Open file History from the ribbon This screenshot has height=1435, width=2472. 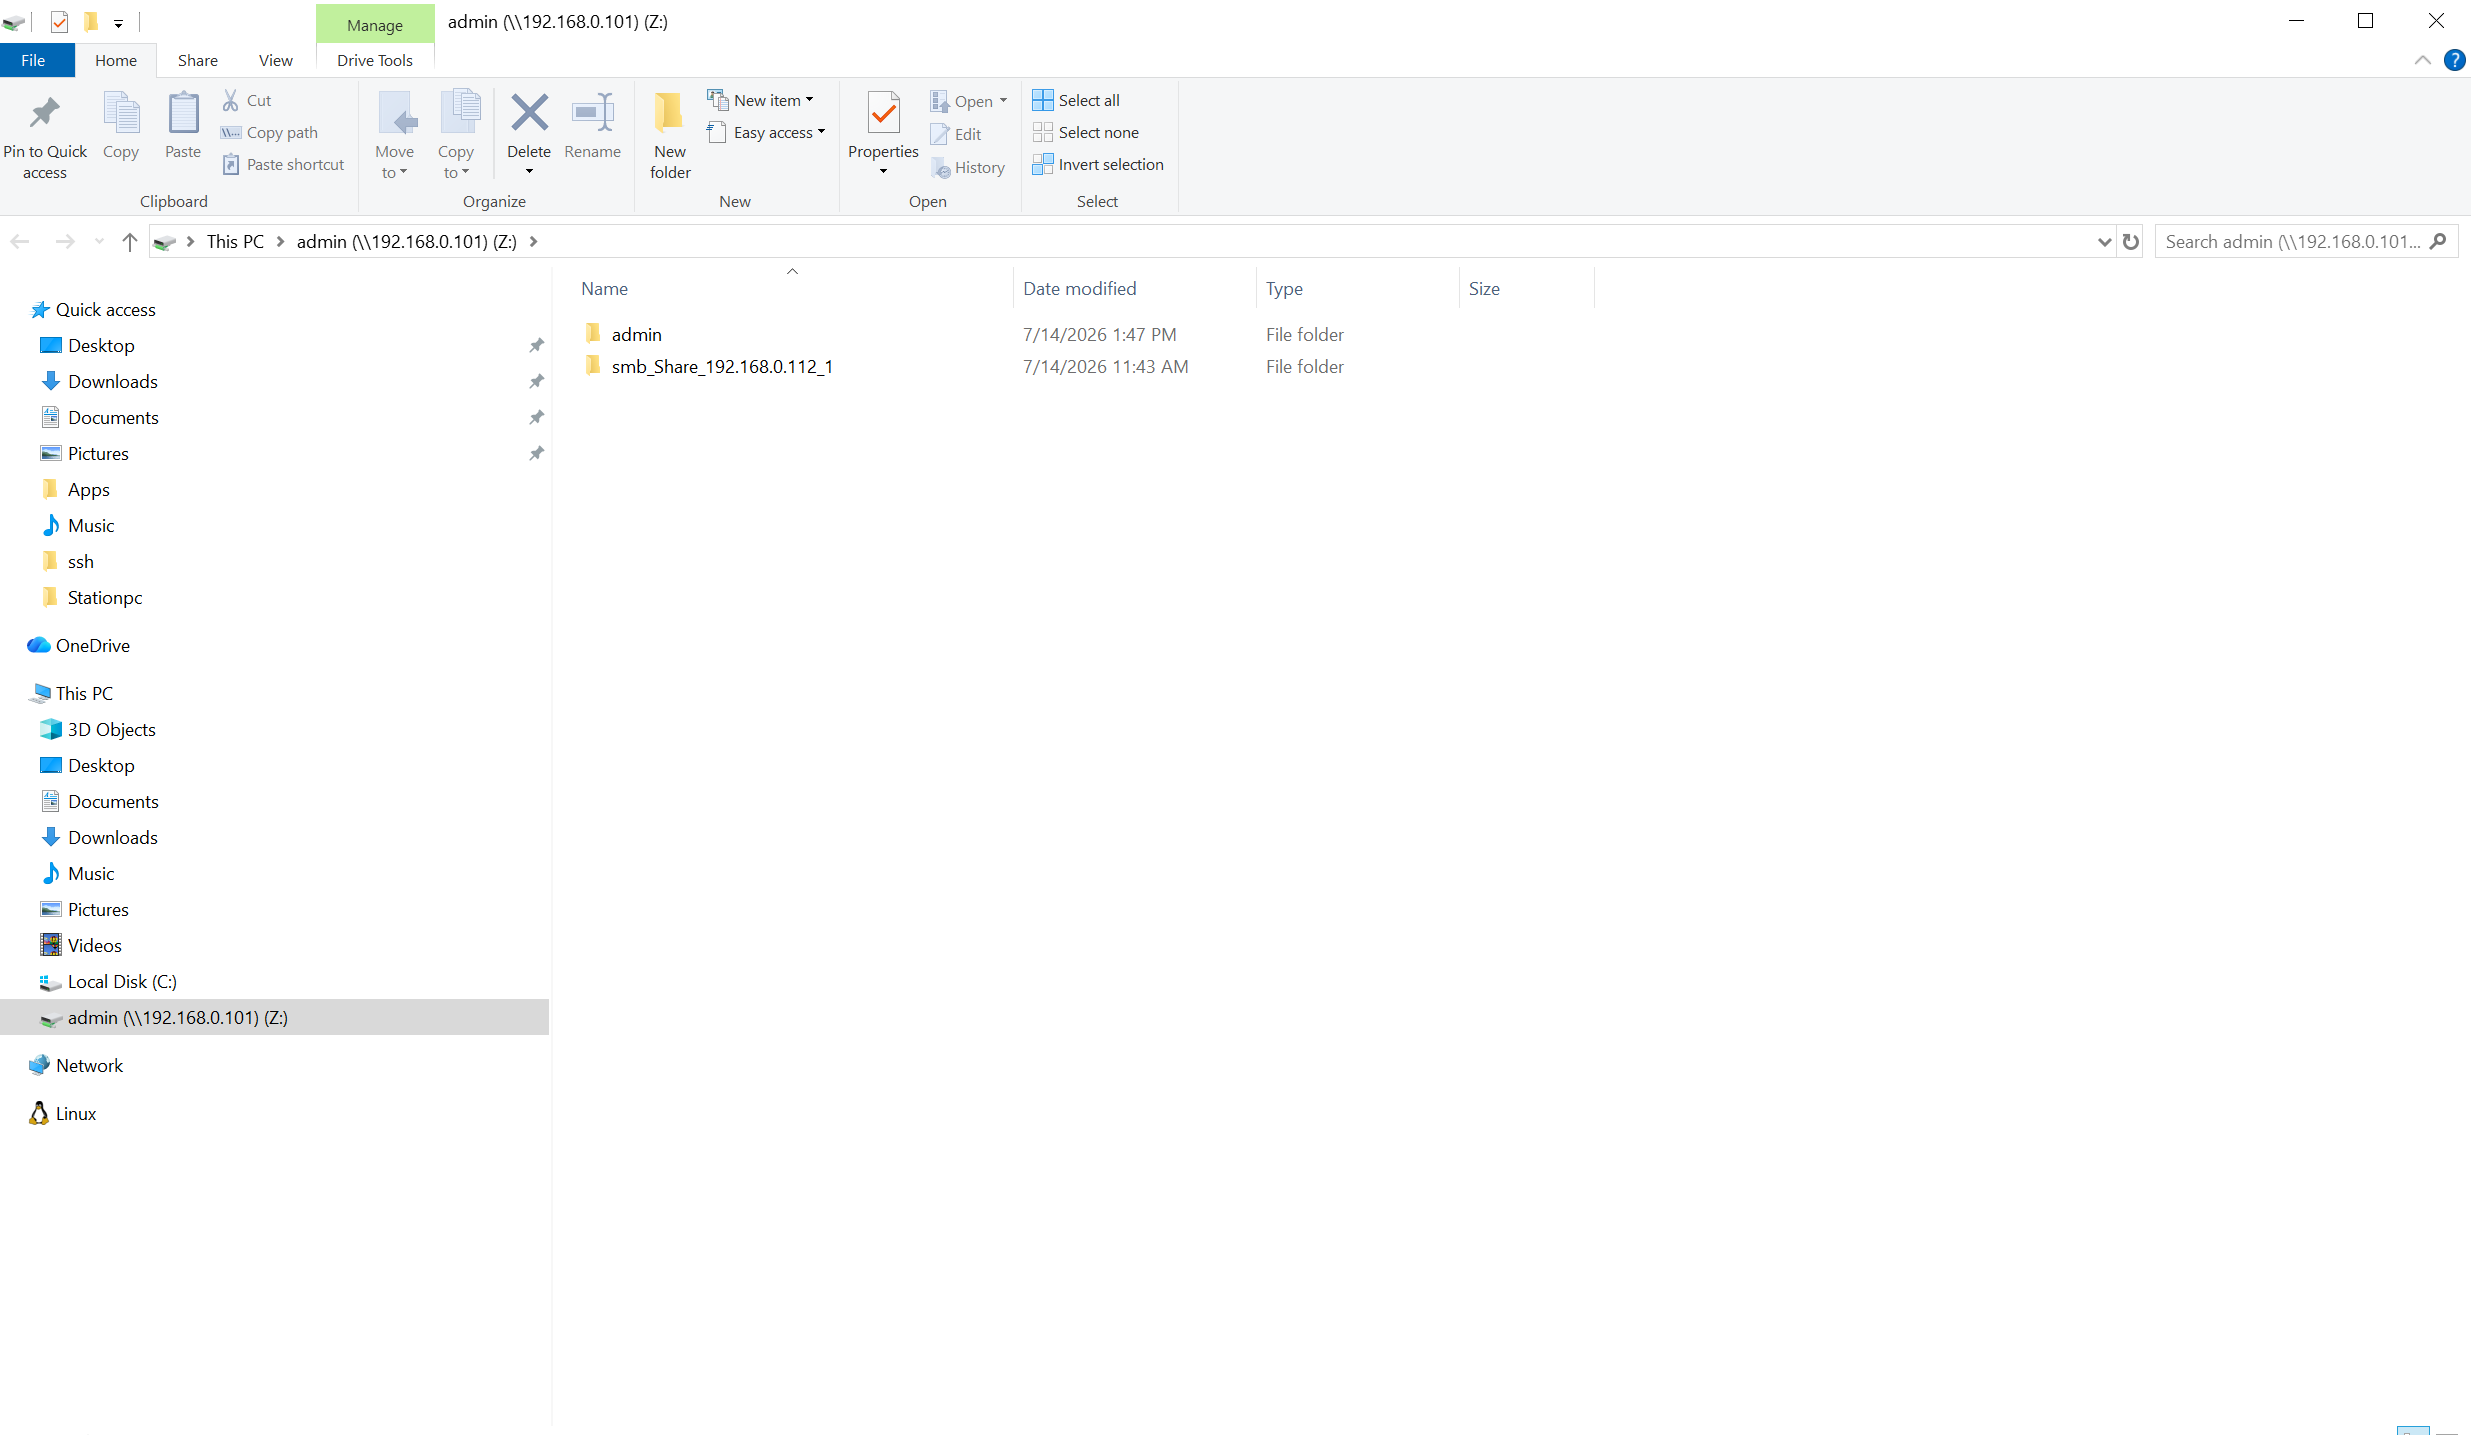(x=968, y=167)
